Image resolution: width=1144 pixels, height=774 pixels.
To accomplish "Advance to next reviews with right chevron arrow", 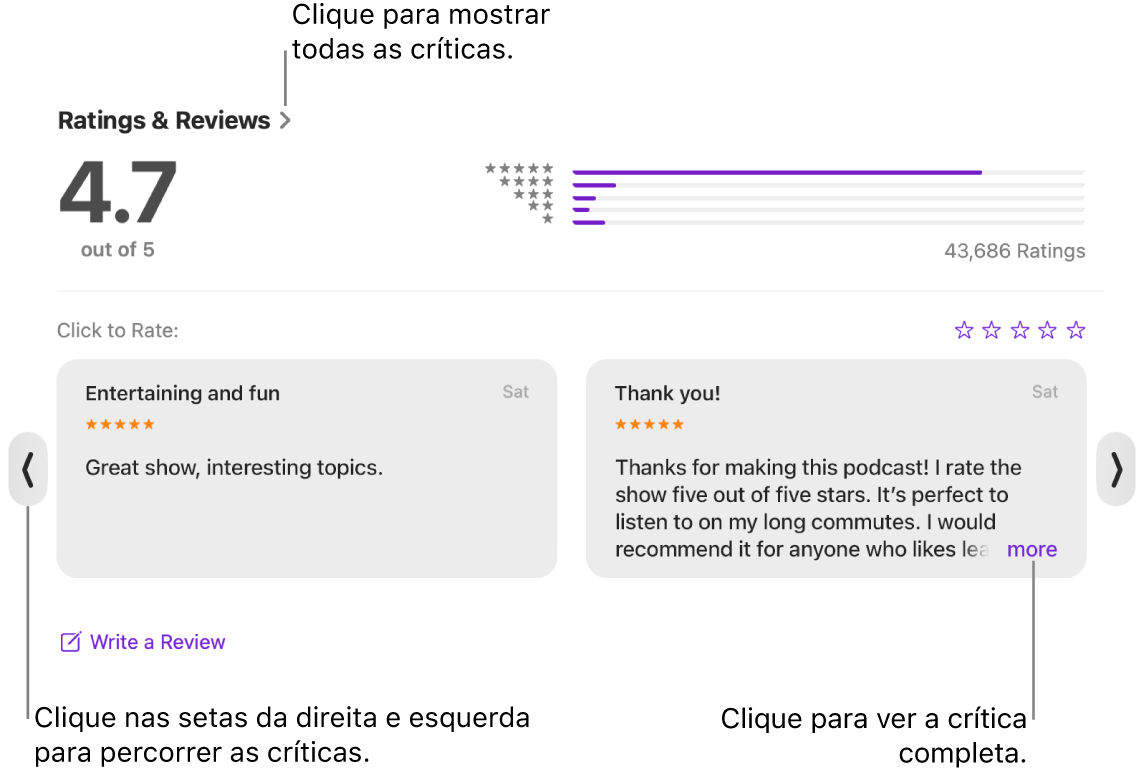I will [1116, 469].
